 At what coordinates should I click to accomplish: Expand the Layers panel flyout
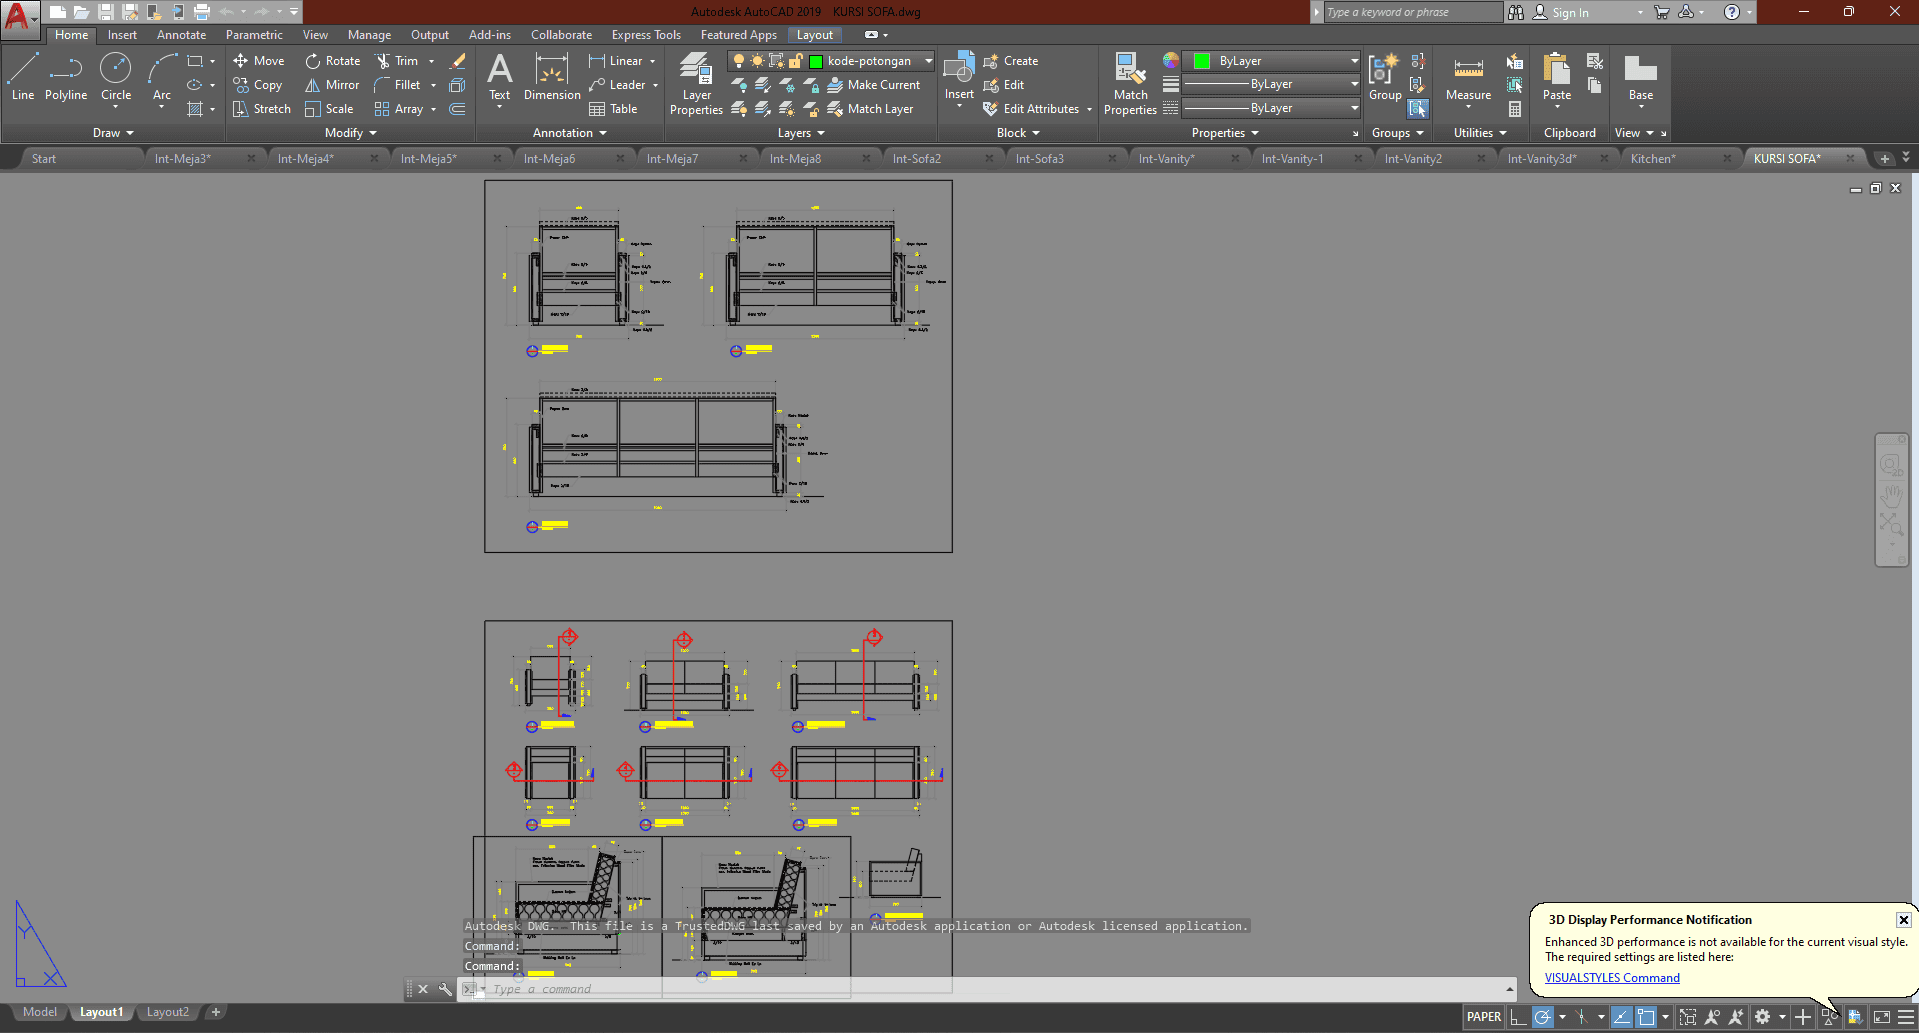(801, 133)
